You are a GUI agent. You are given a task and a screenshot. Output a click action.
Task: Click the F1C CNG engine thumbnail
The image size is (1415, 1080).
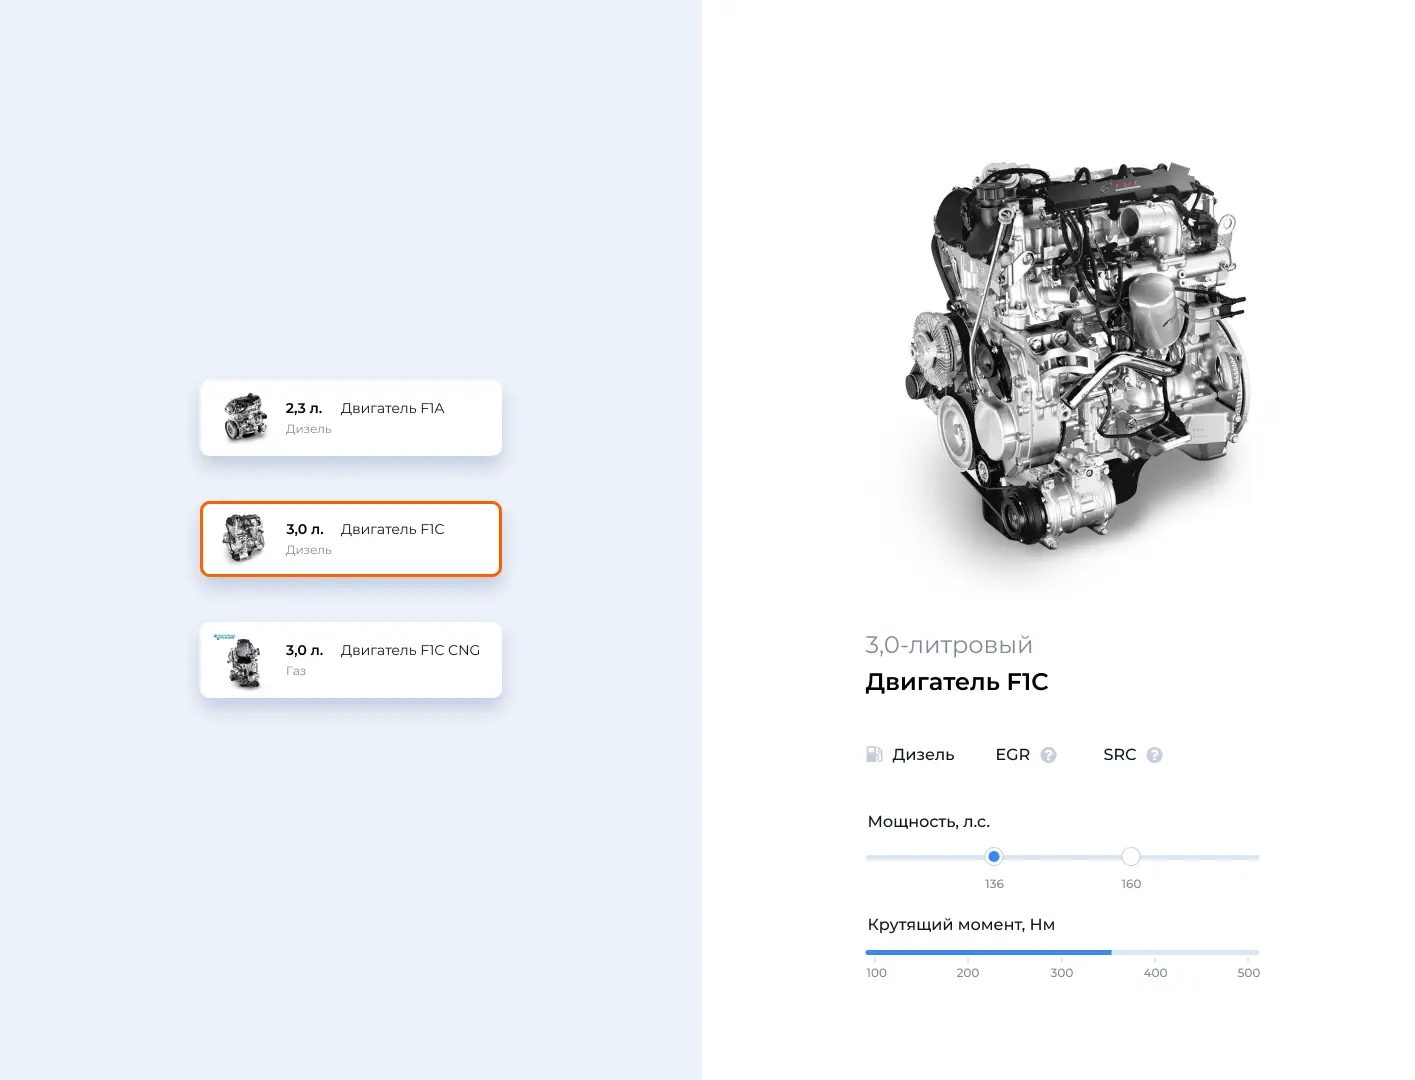(241, 661)
